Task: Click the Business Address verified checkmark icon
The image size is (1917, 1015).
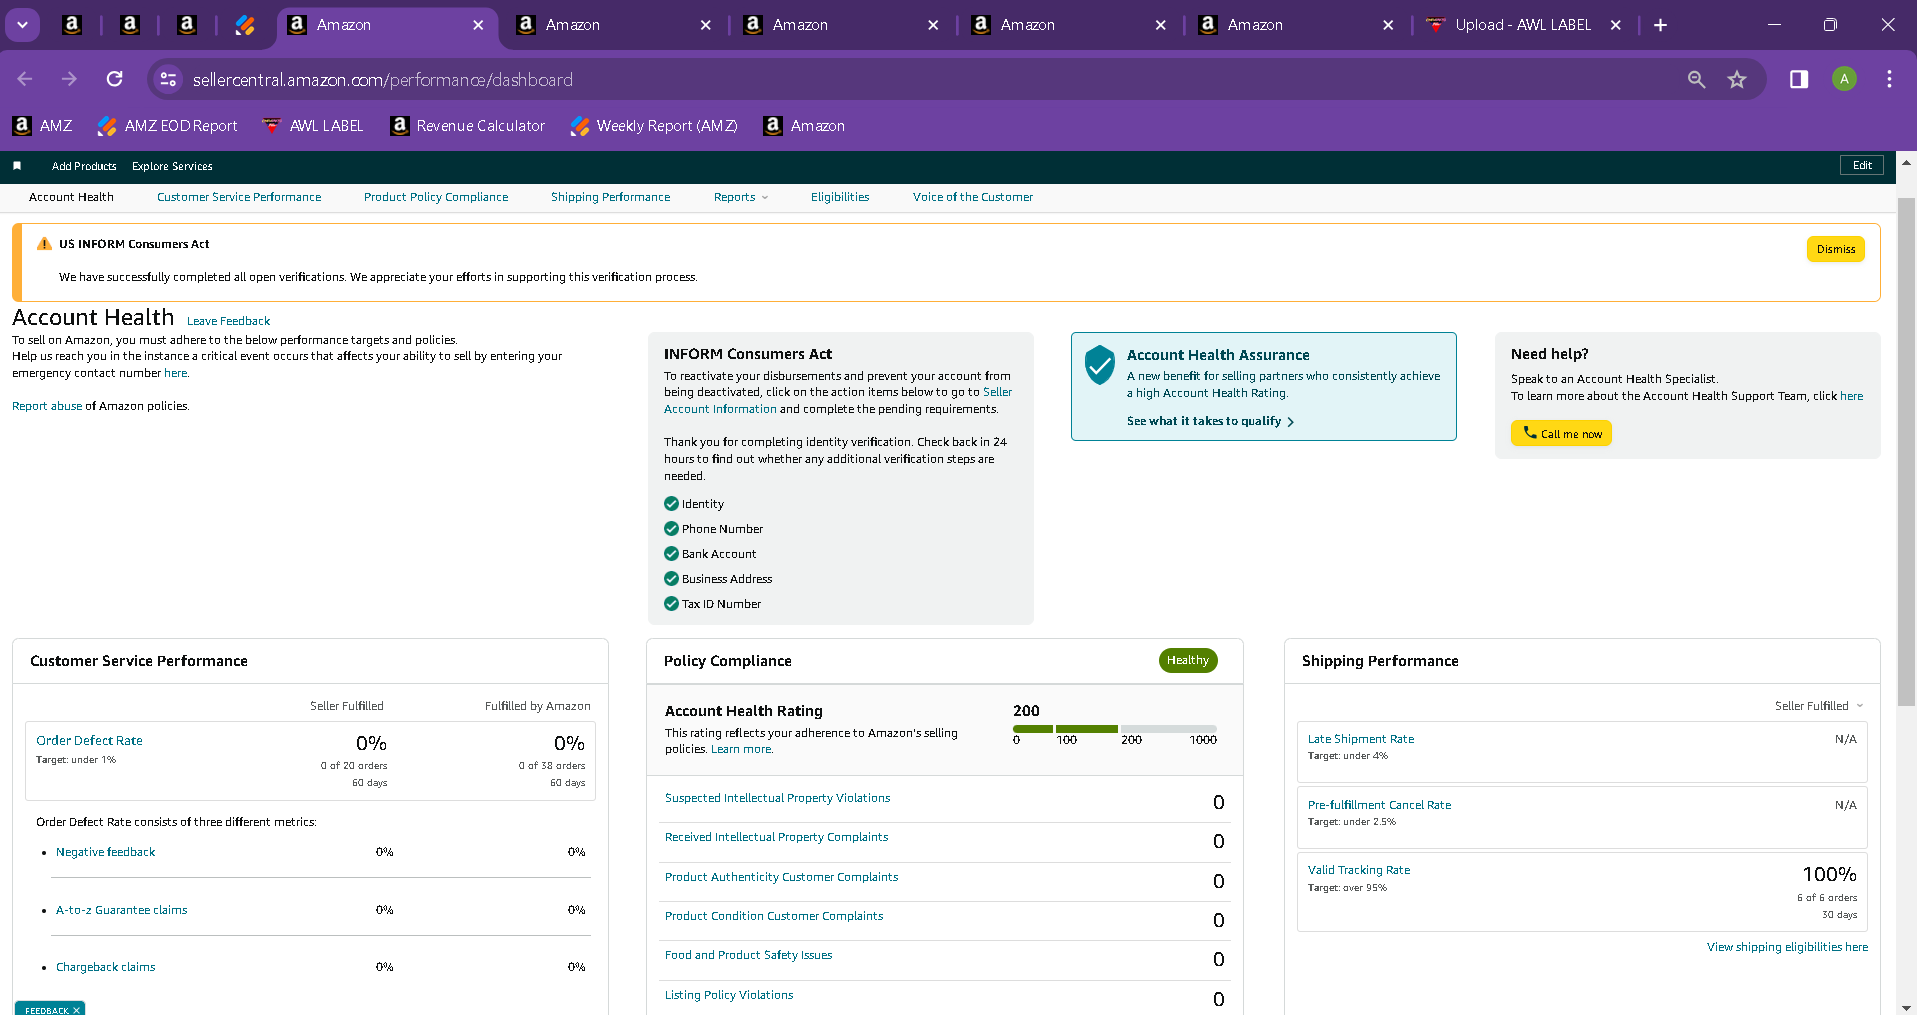Action: point(671,579)
